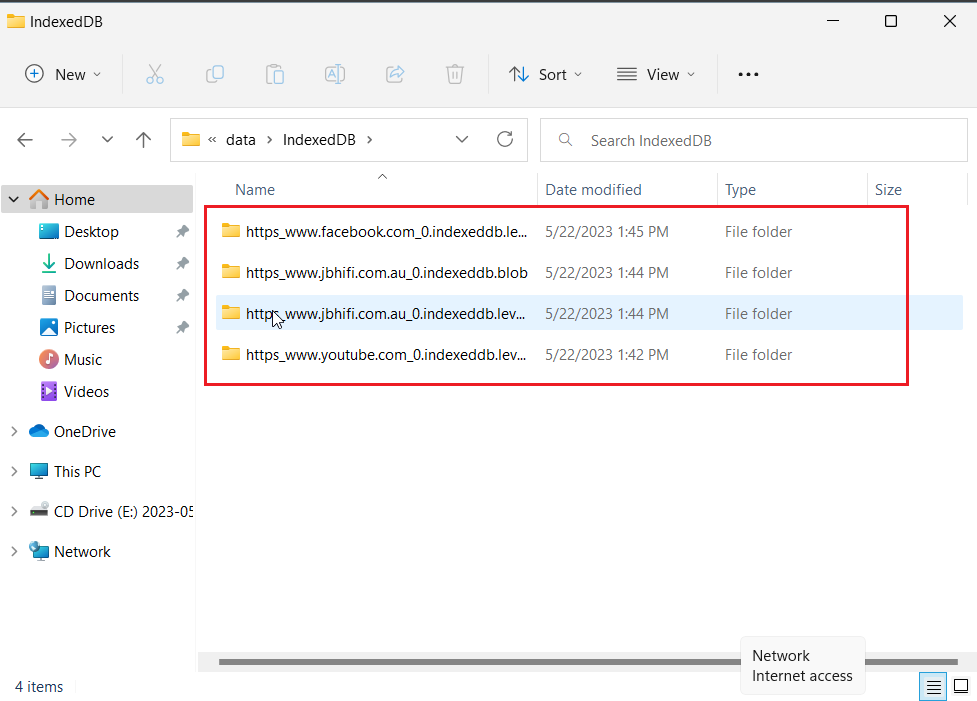The height and width of the screenshot is (701, 977).
Task: Open the Sort dropdown menu
Action: click(545, 74)
